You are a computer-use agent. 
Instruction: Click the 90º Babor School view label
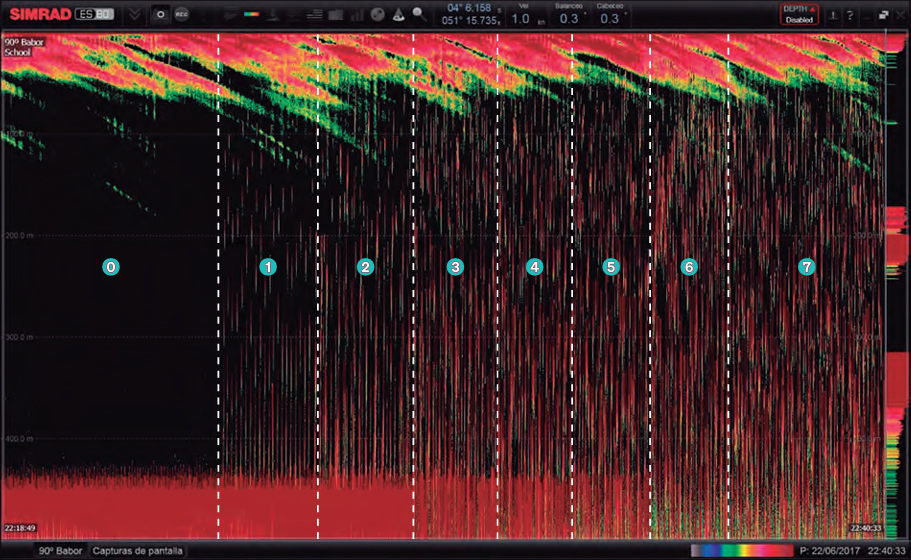tap(20, 46)
